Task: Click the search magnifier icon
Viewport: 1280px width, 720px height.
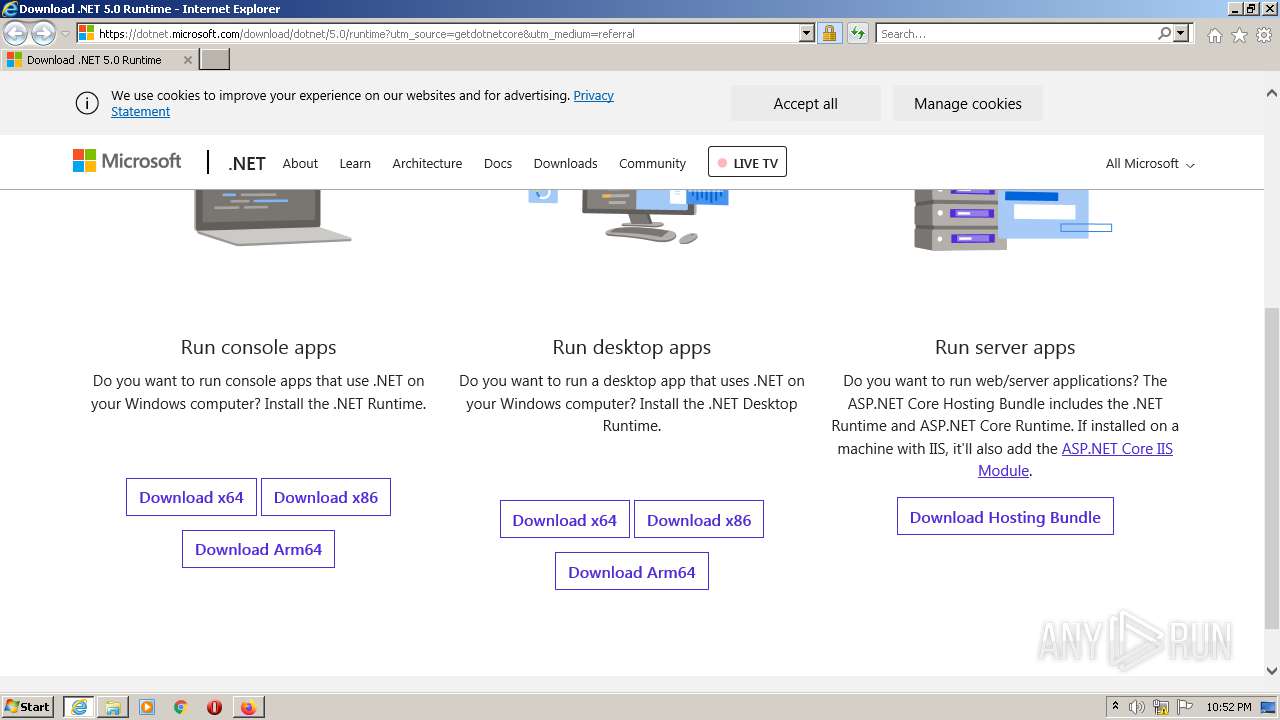Action: [x=1164, y=33]
